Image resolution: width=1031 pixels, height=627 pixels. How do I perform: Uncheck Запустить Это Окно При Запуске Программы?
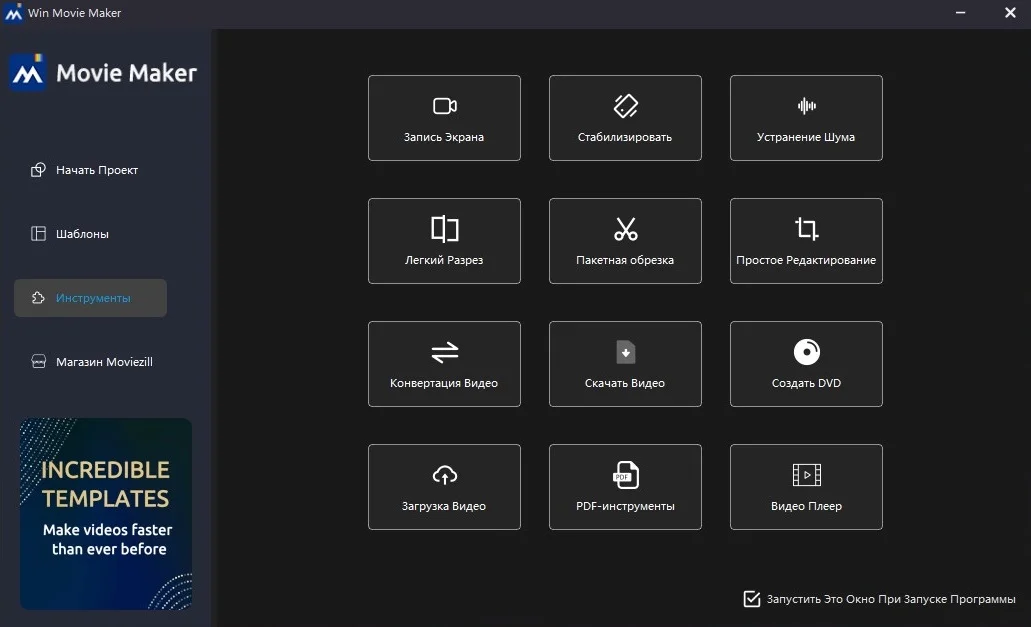pos(752,599)
